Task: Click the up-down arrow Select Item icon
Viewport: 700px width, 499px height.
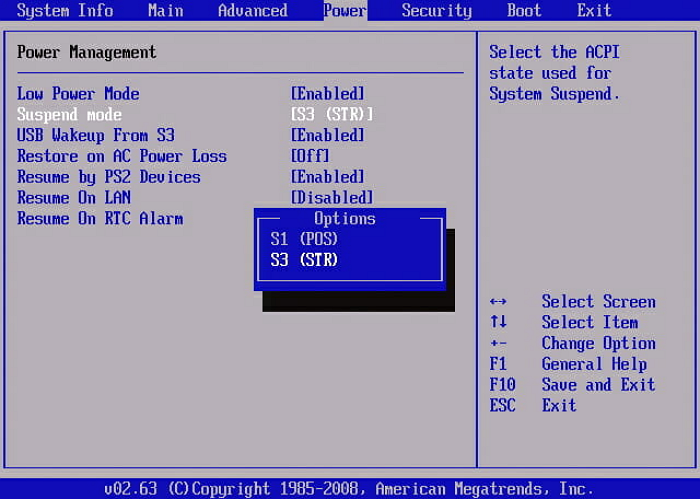Action: pyautogui.click(x=498, y=322)
